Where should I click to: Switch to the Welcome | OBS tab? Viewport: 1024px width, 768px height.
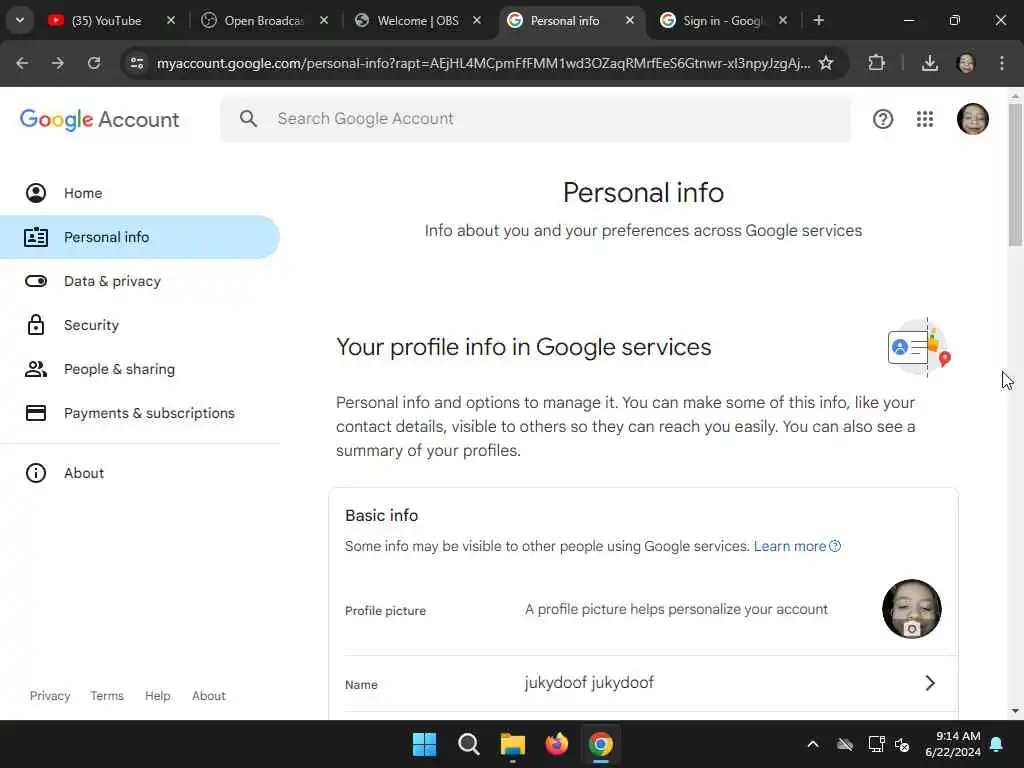coord(418,20)
